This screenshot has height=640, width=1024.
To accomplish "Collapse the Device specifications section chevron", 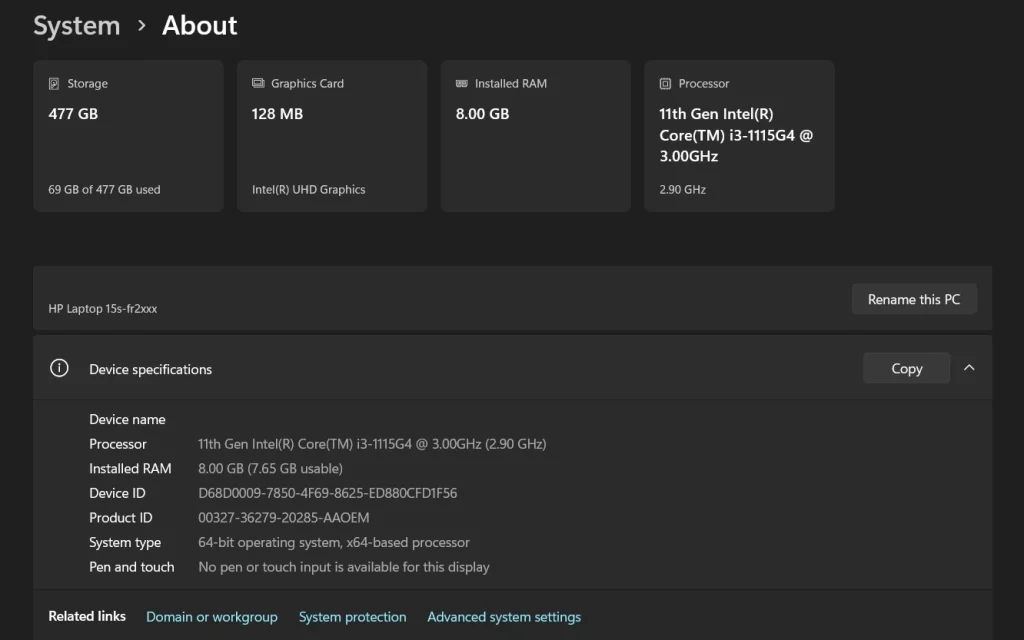I will coord(968,368).
